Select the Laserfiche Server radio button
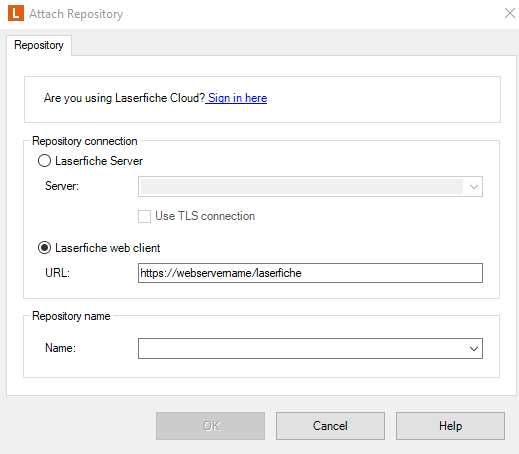 pos(44,161)
